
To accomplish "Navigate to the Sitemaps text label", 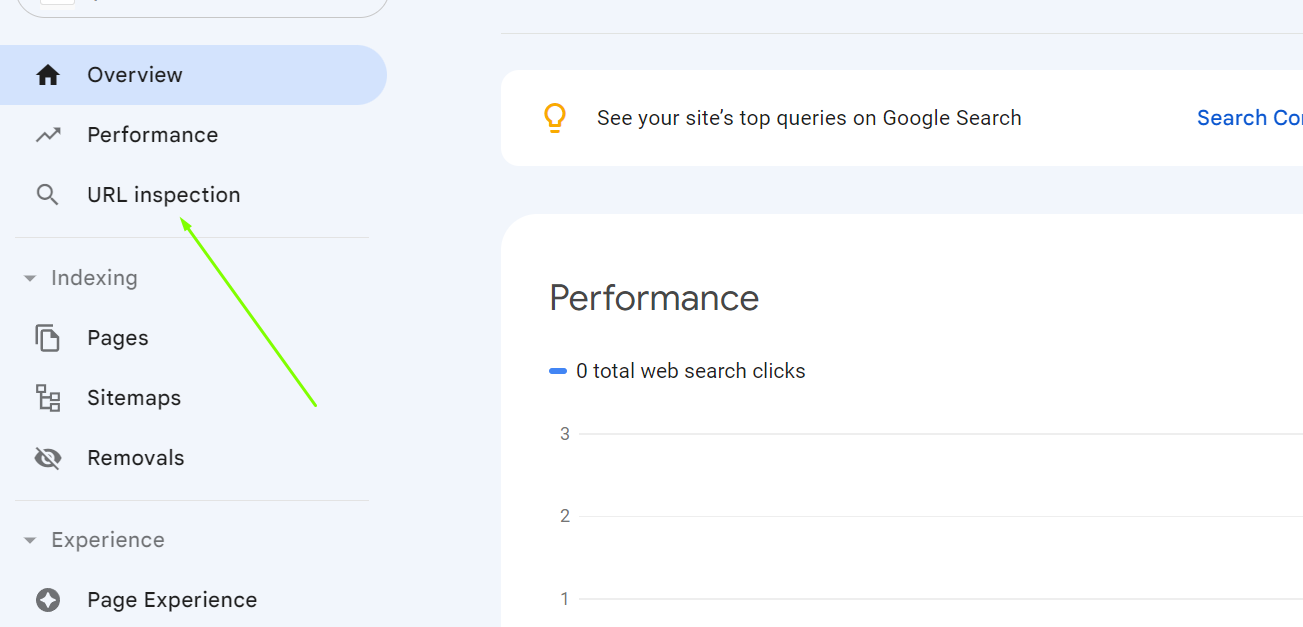I will [x=134, y=398].
